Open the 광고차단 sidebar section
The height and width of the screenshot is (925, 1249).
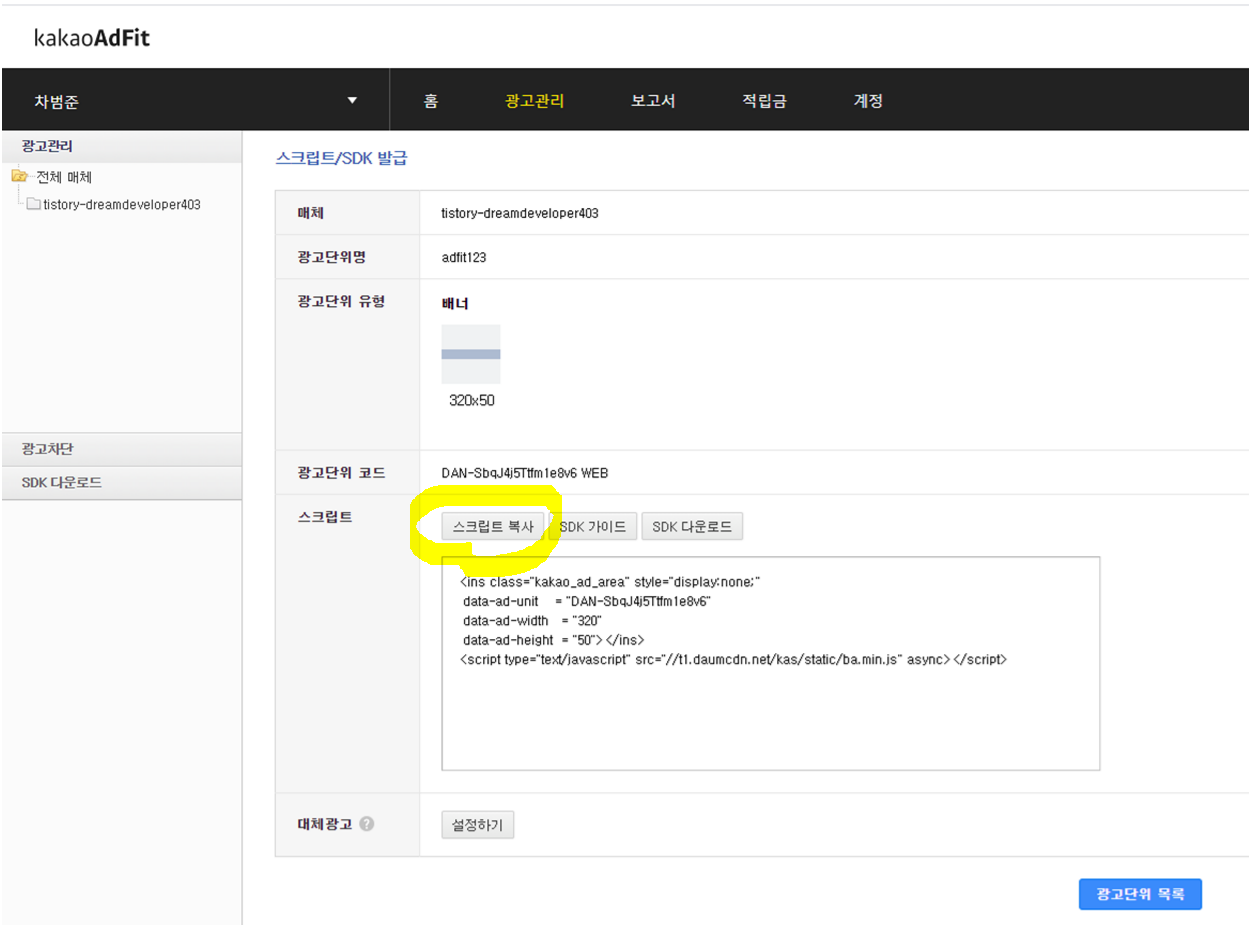pyautogui.click(x=121, y=449)
